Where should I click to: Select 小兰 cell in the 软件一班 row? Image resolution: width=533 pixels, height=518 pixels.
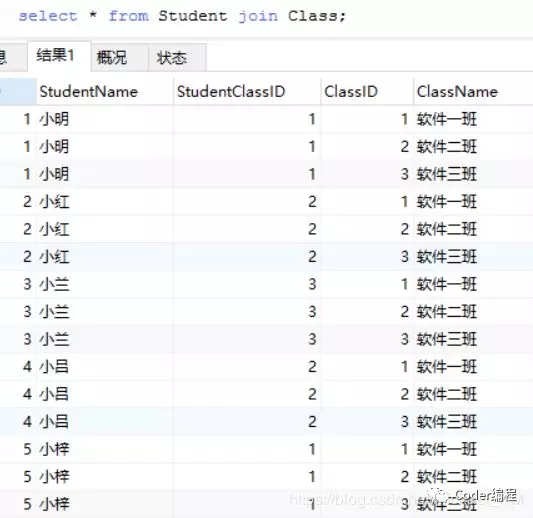105,284
